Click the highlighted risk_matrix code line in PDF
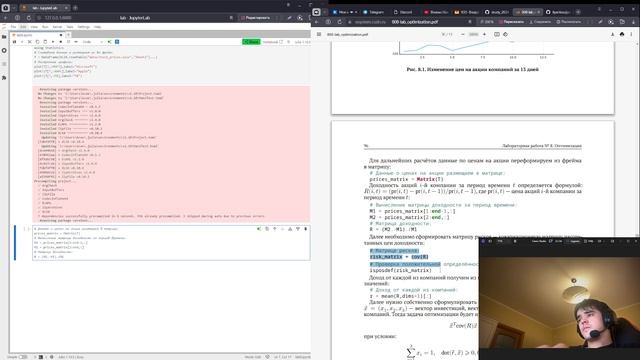Viewport: 640px width, 360px height. (x=399, y=257)
